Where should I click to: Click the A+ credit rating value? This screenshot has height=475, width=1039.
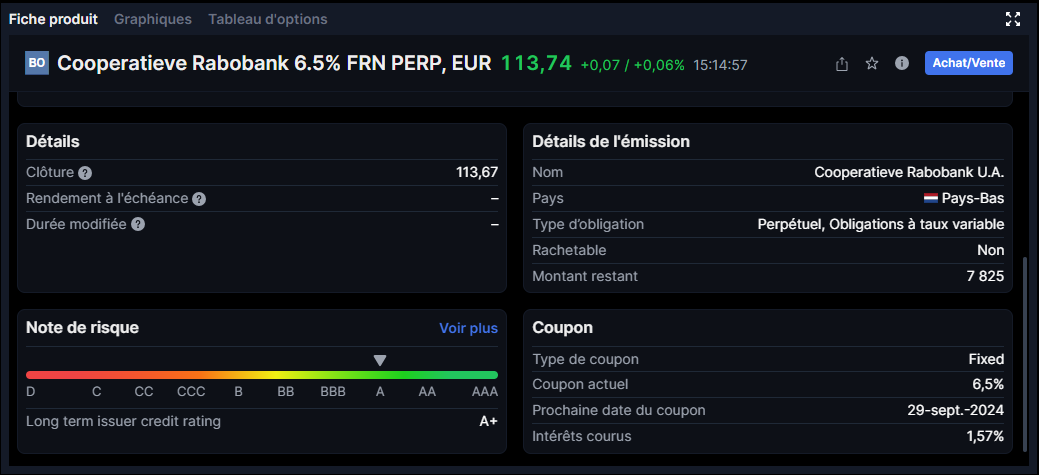(488, 421)
